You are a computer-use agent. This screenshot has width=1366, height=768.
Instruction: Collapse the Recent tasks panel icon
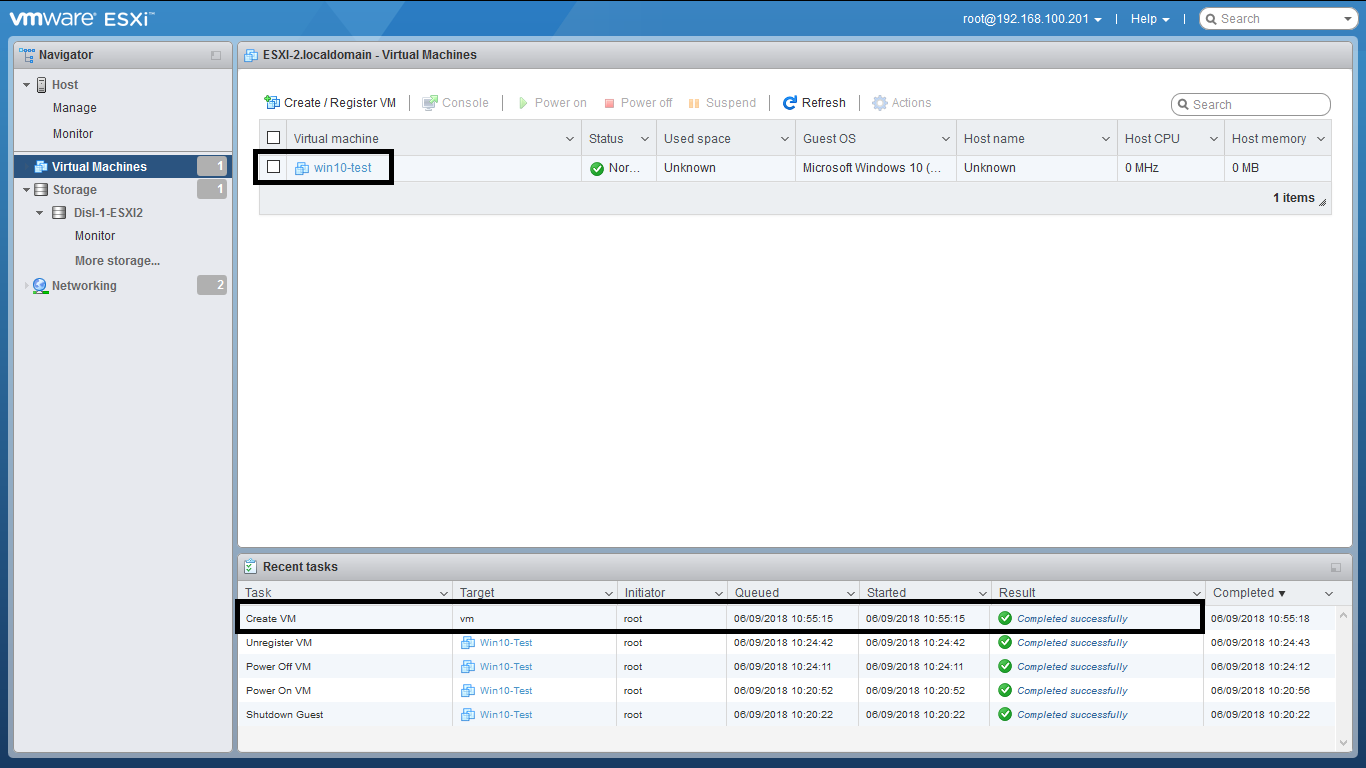[x=1336, y=567]
